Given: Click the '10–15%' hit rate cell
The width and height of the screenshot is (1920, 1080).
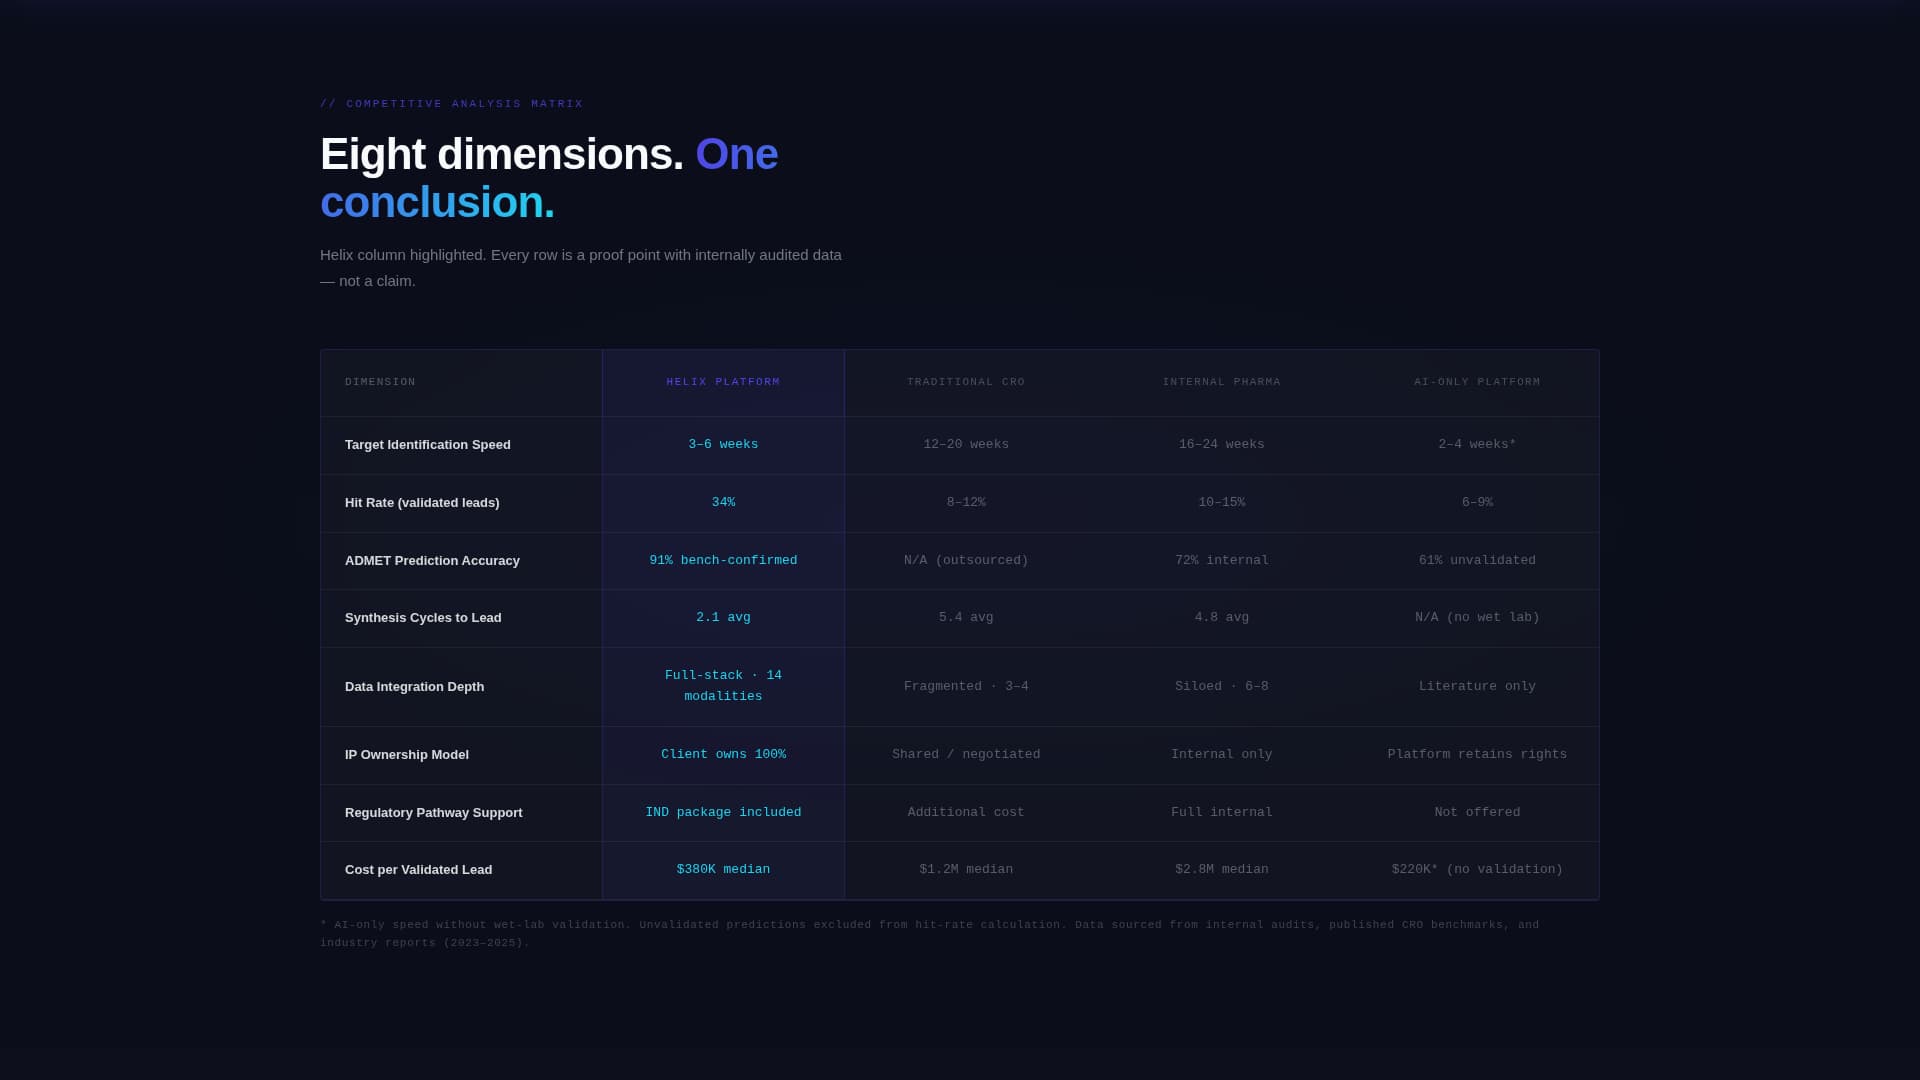Looking at the screenshot, I should point(1221,503).
